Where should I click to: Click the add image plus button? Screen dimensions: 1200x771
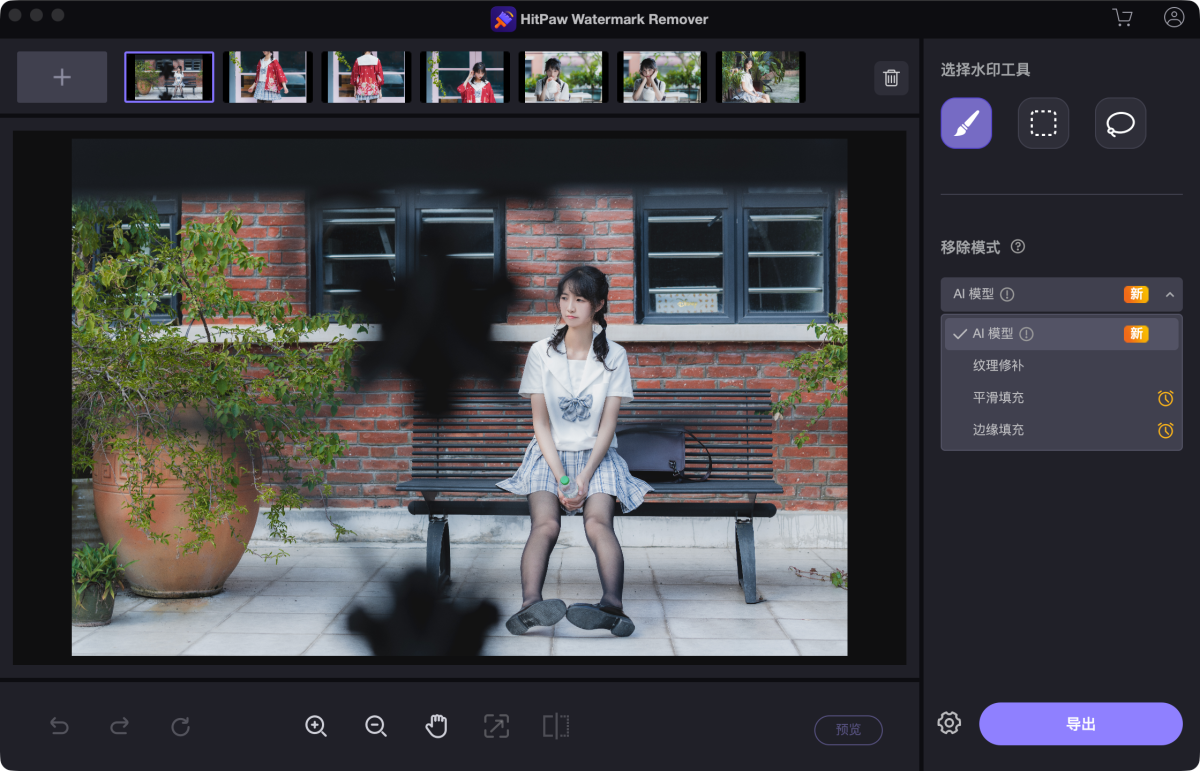62,77
